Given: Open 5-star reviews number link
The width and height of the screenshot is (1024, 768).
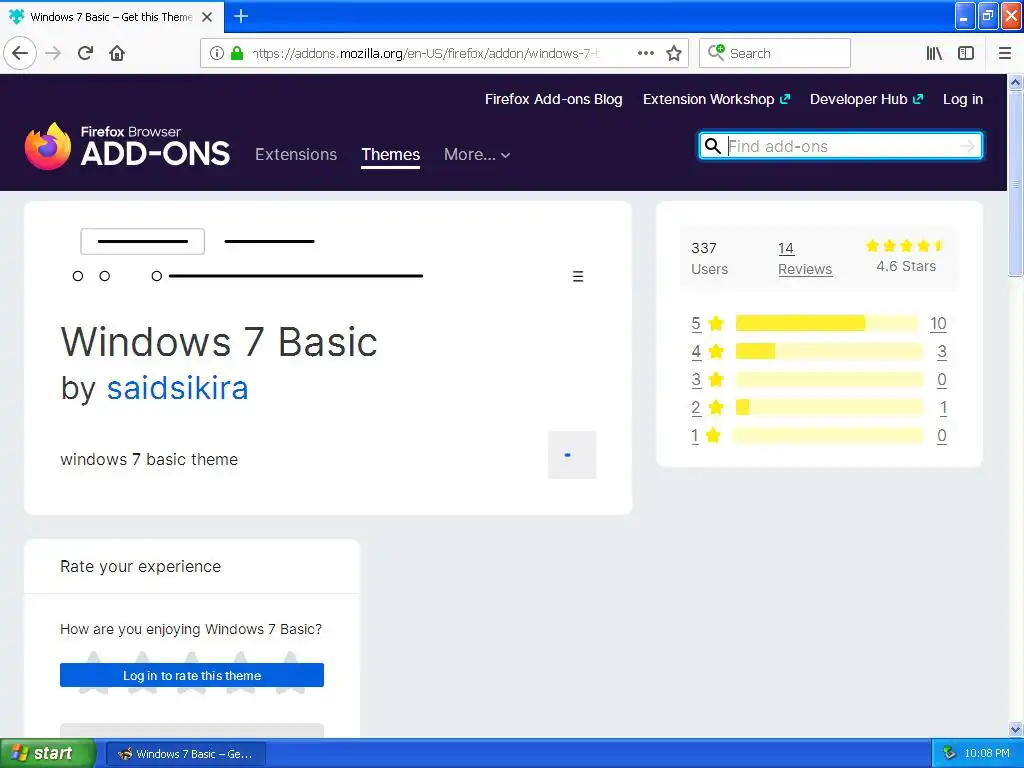Looking at the screenshot, I should tap(696, 324).
